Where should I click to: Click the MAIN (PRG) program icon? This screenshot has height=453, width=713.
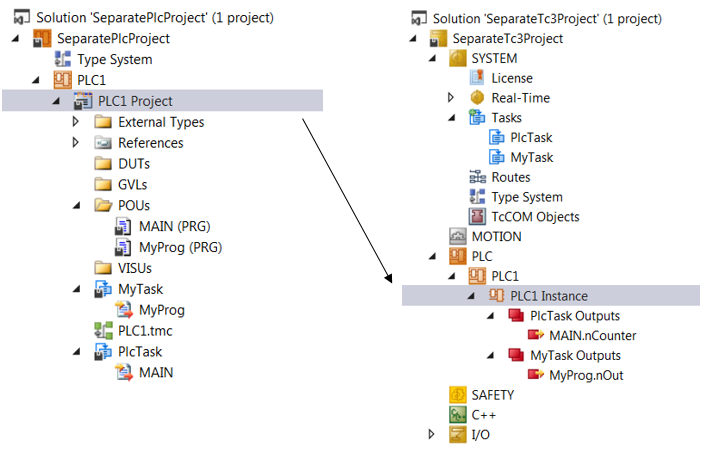123,226
